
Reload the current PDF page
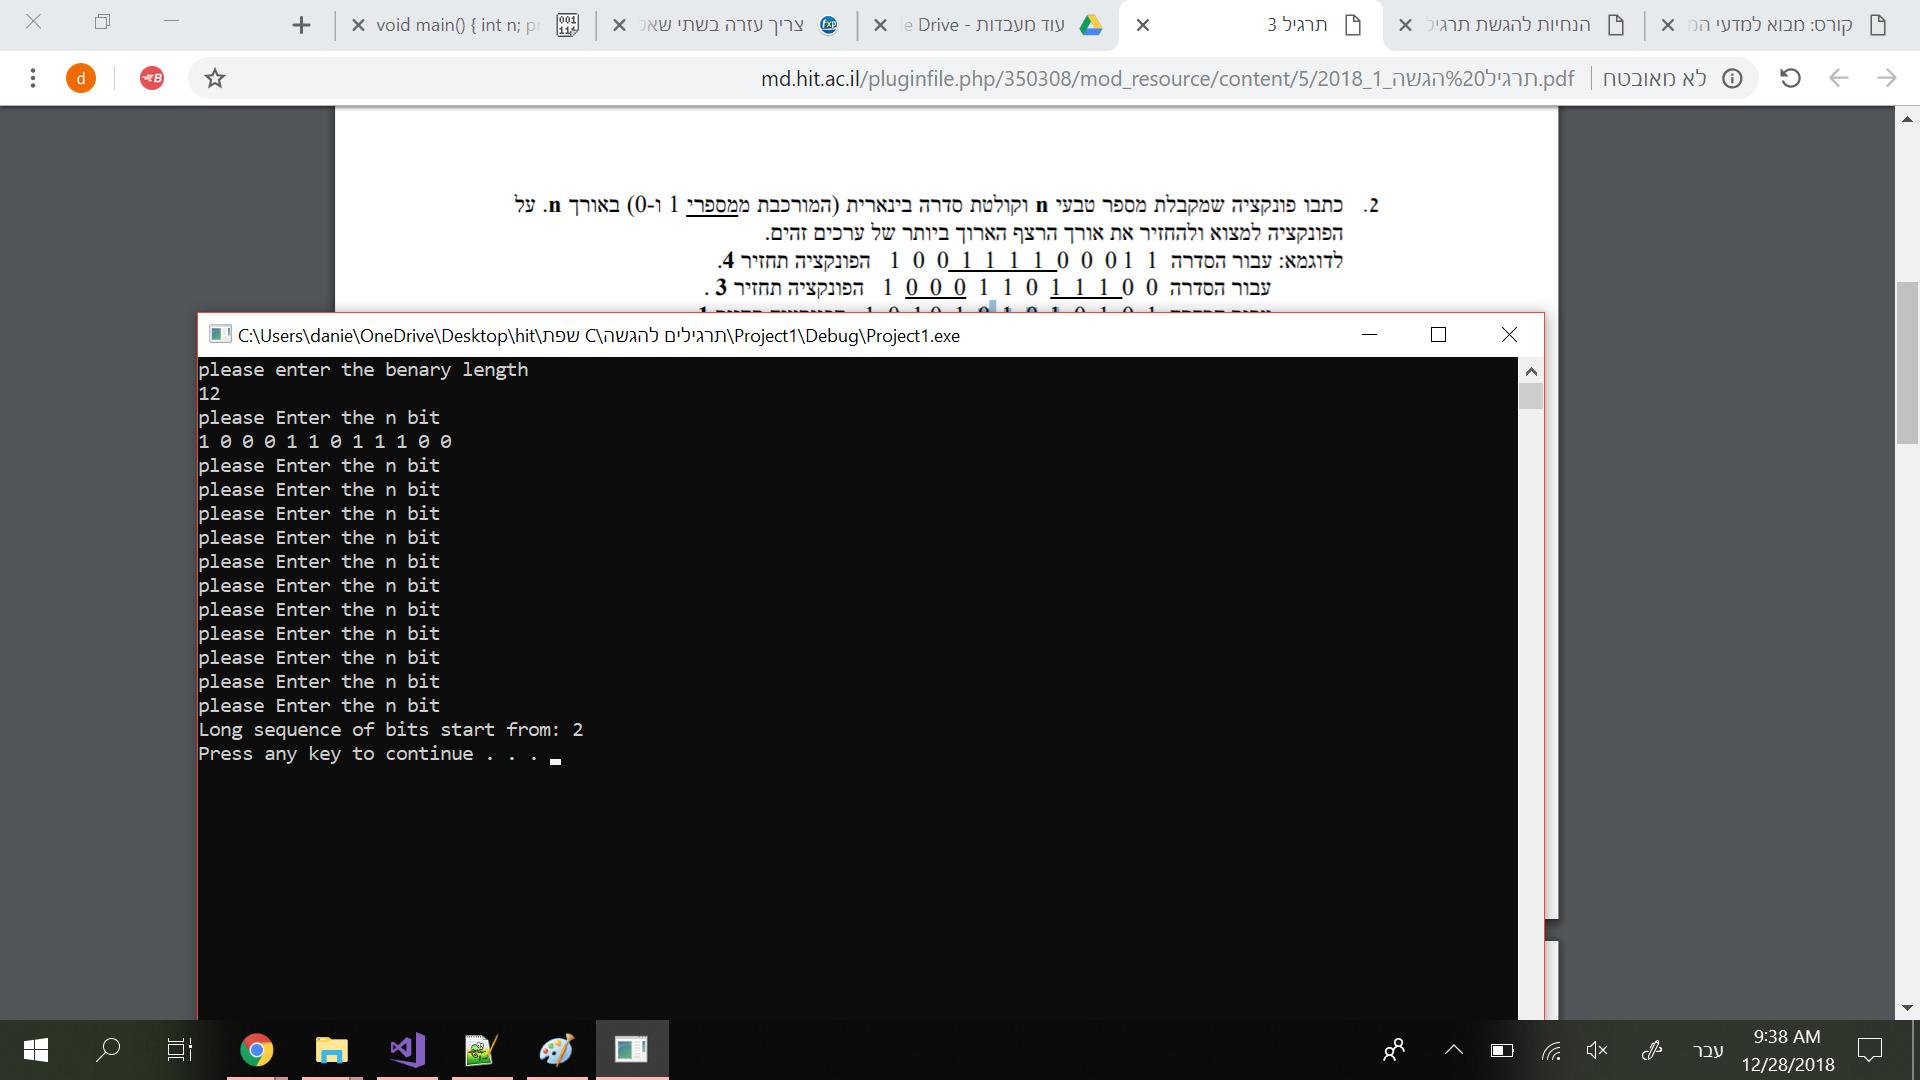pos(1790,77)
